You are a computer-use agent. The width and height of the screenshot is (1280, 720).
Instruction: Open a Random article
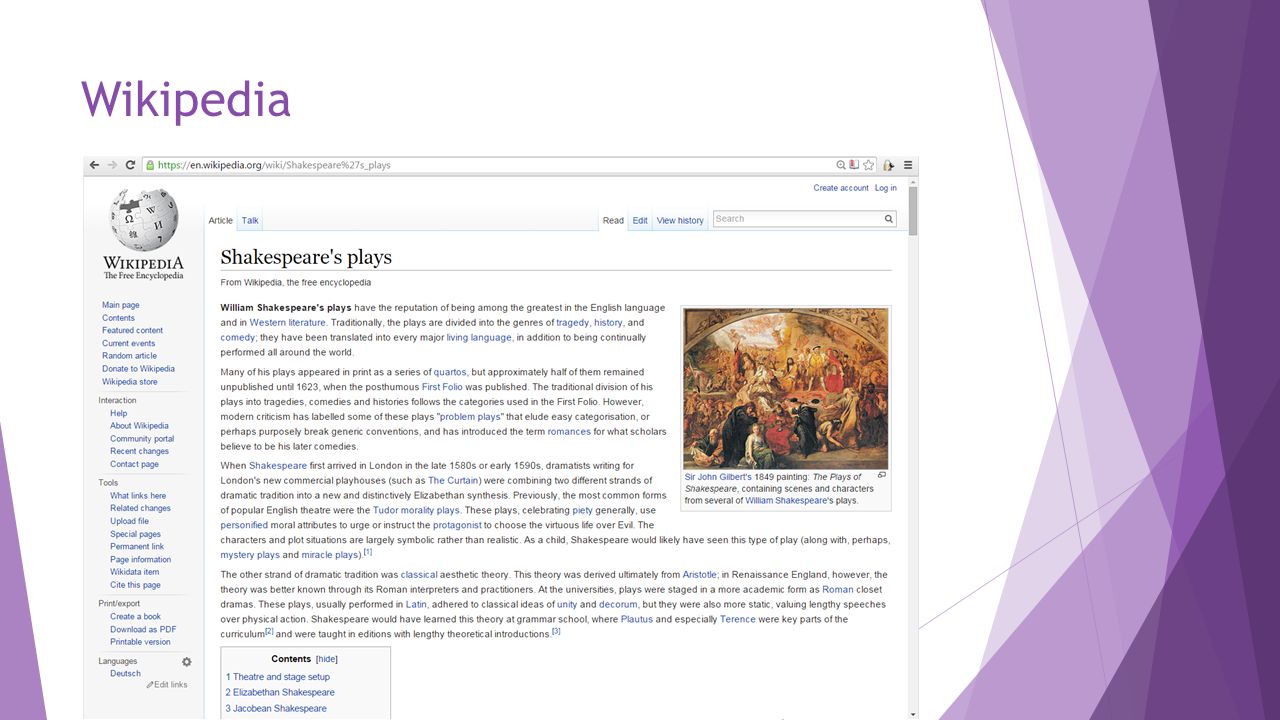(129, 356)
